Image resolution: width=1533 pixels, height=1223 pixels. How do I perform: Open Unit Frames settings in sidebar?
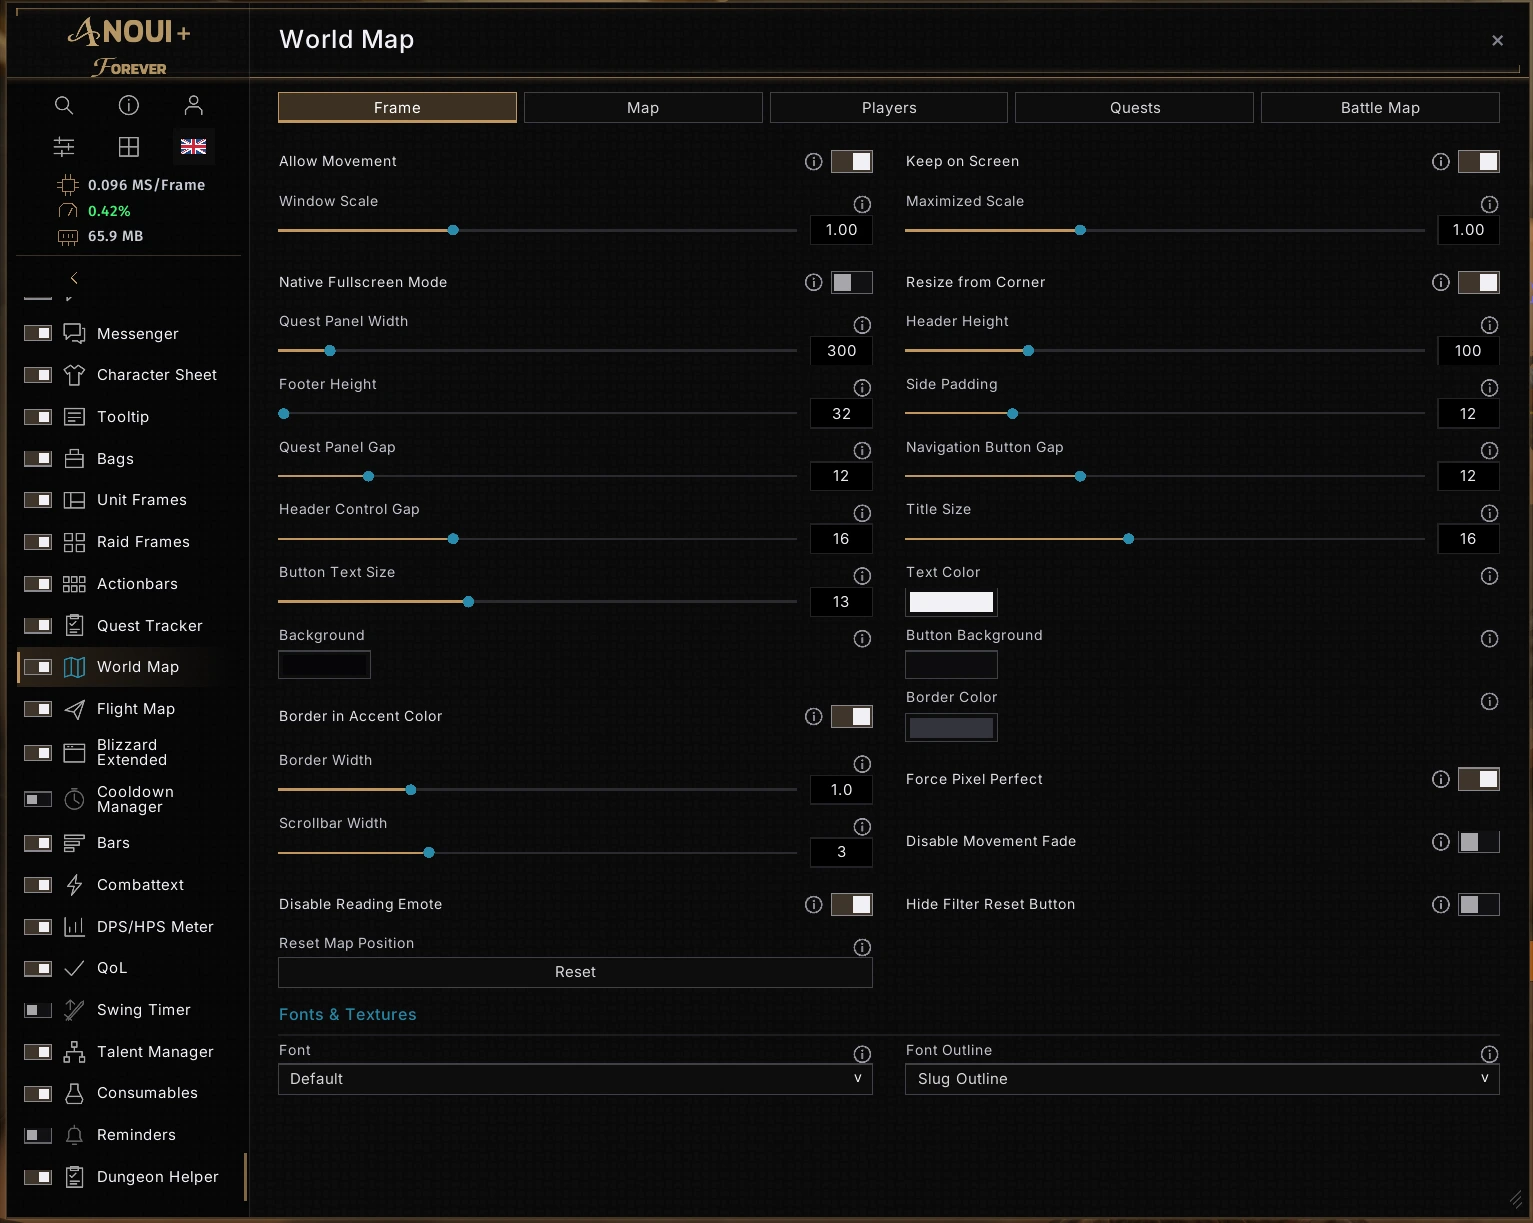(x=142, y=500)
